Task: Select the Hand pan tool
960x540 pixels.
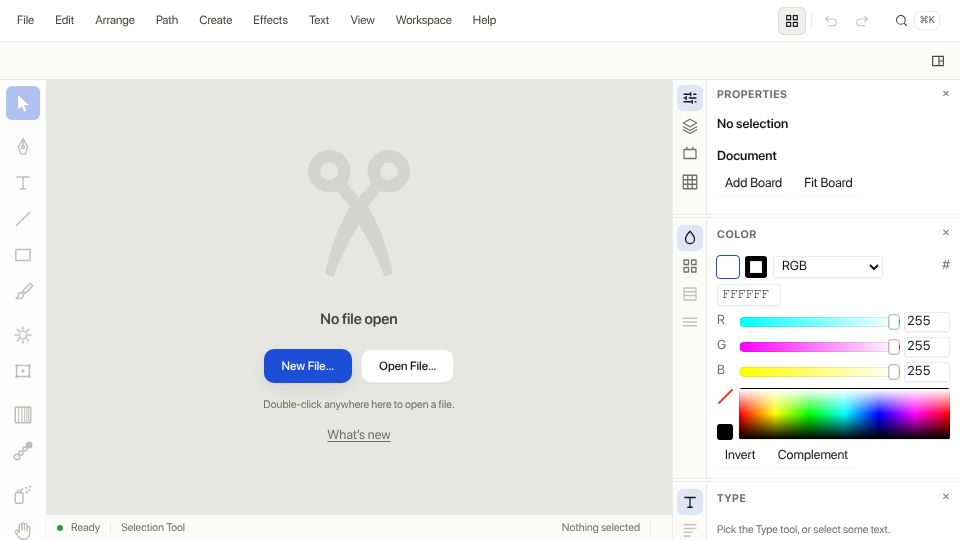Action: coord(23,530)
